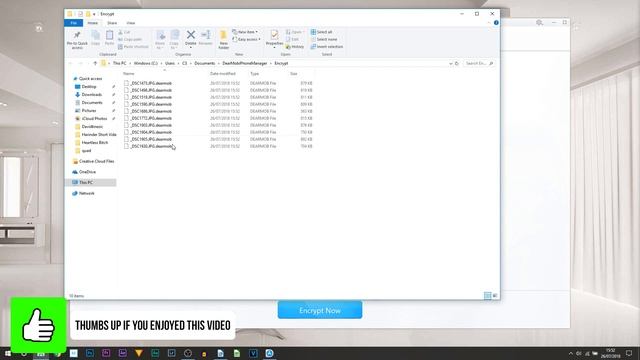Click the Cut scissors icon

120,32
